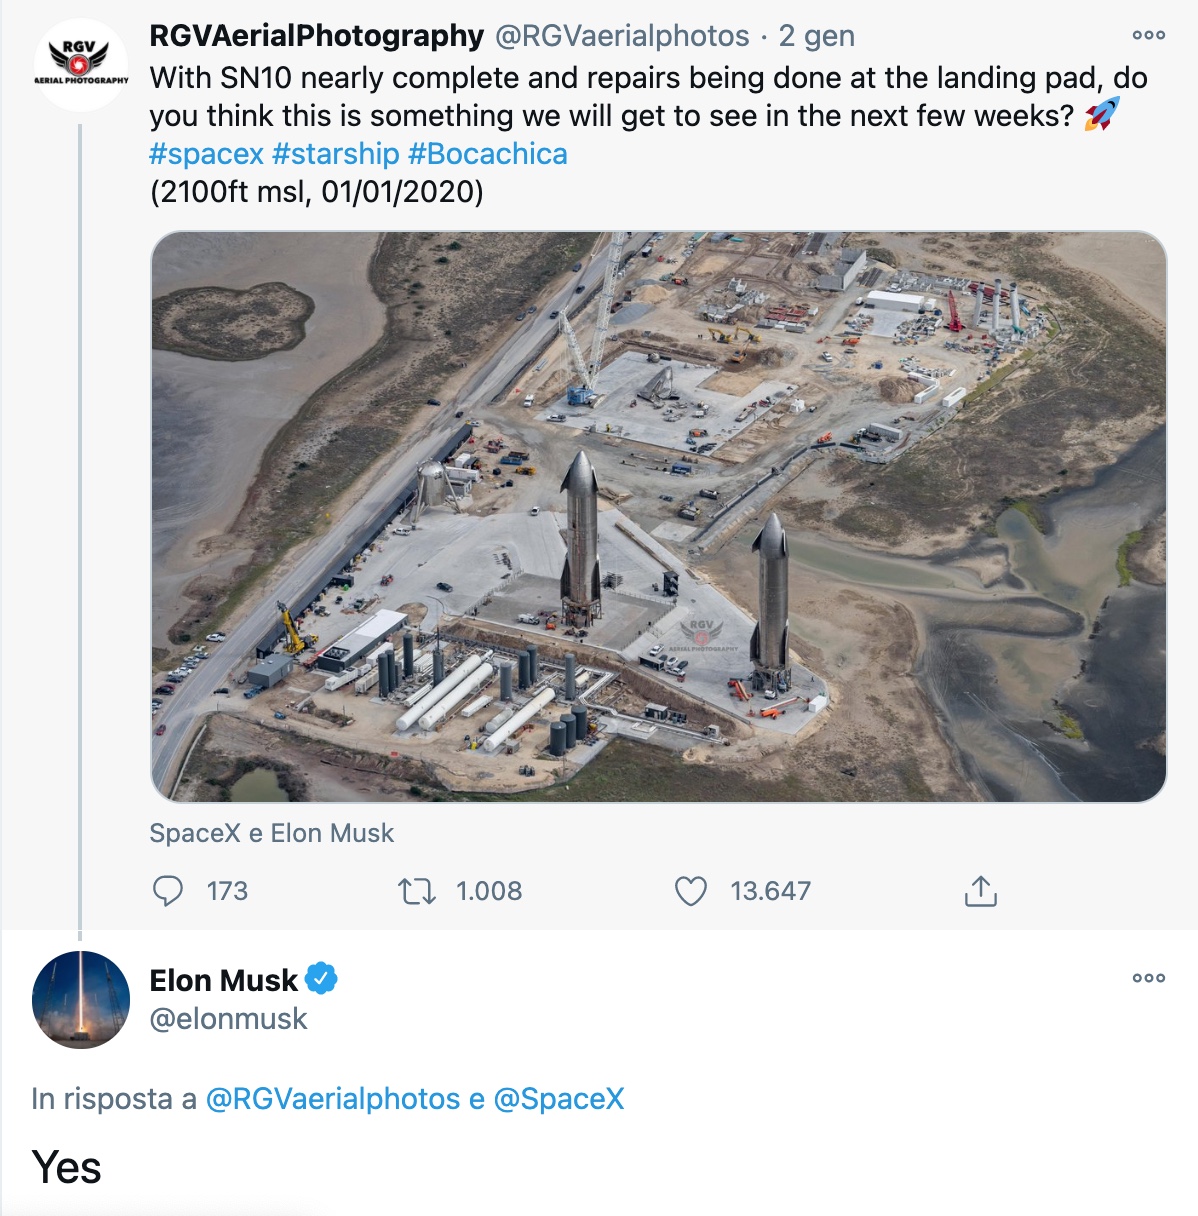Click Elon Musk's rocket launch avatar
The image size is (1198, 1216).
click(80, 999)
